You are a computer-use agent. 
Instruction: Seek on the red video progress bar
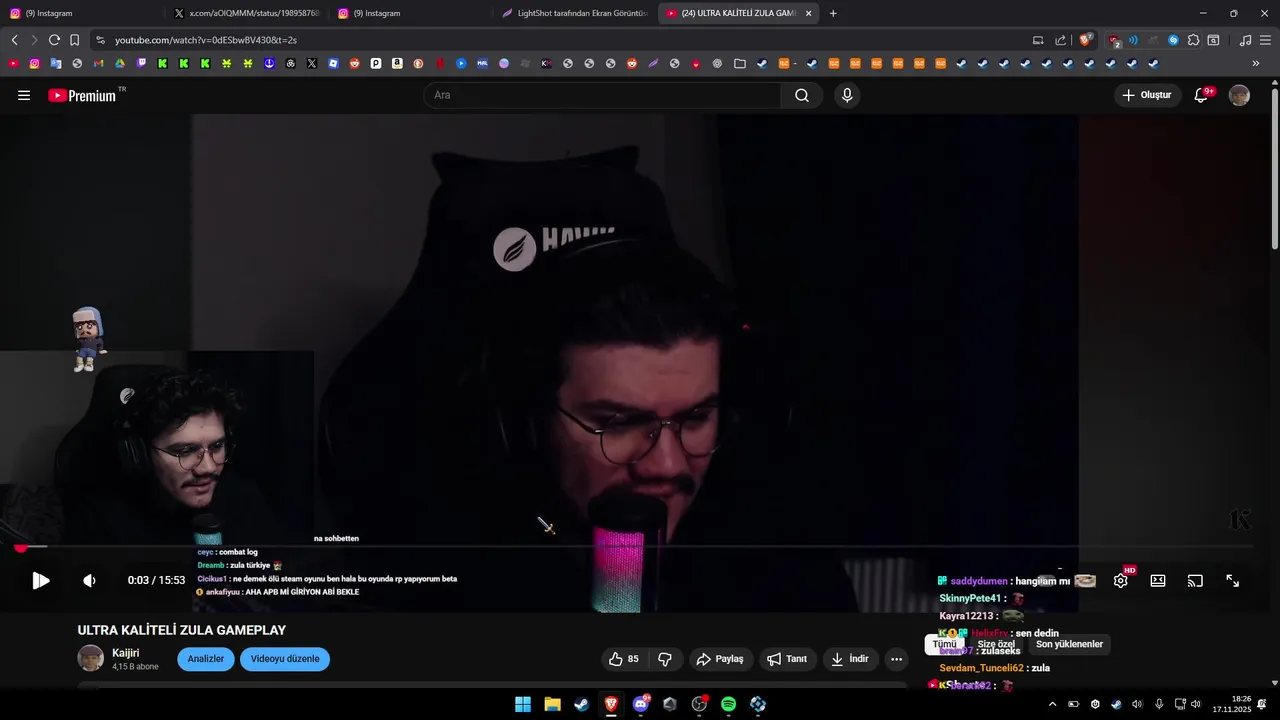[636, 547]
